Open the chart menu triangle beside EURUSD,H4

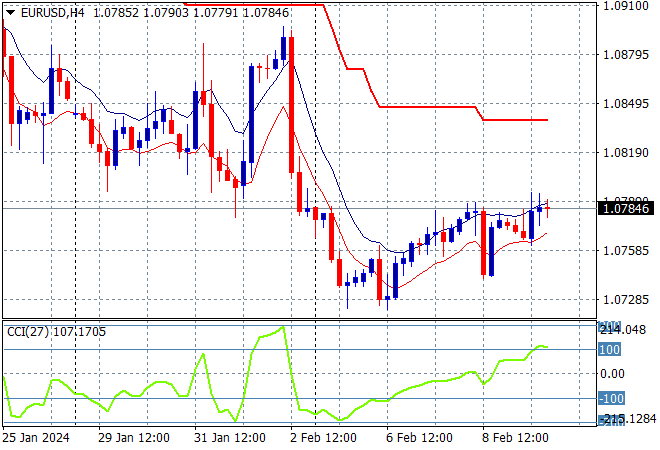pyautogui.click(x=10, y=13)
